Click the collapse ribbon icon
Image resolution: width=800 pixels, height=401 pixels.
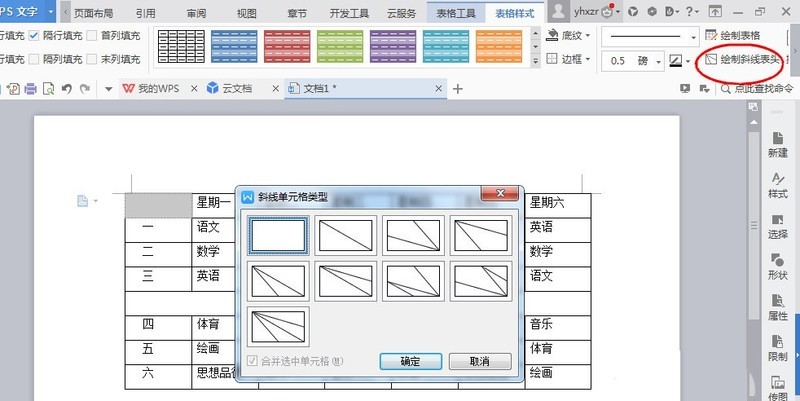click(715, 11)
